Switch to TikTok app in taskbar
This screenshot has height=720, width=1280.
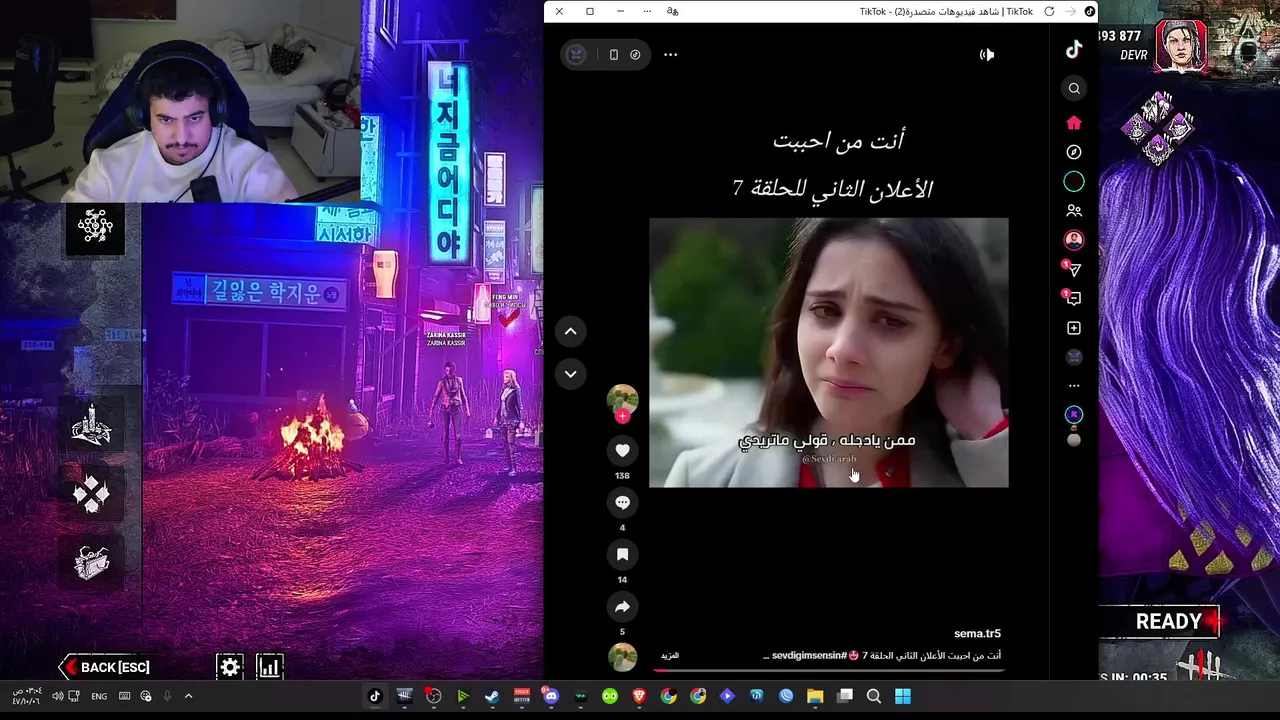tap(375, 696)
